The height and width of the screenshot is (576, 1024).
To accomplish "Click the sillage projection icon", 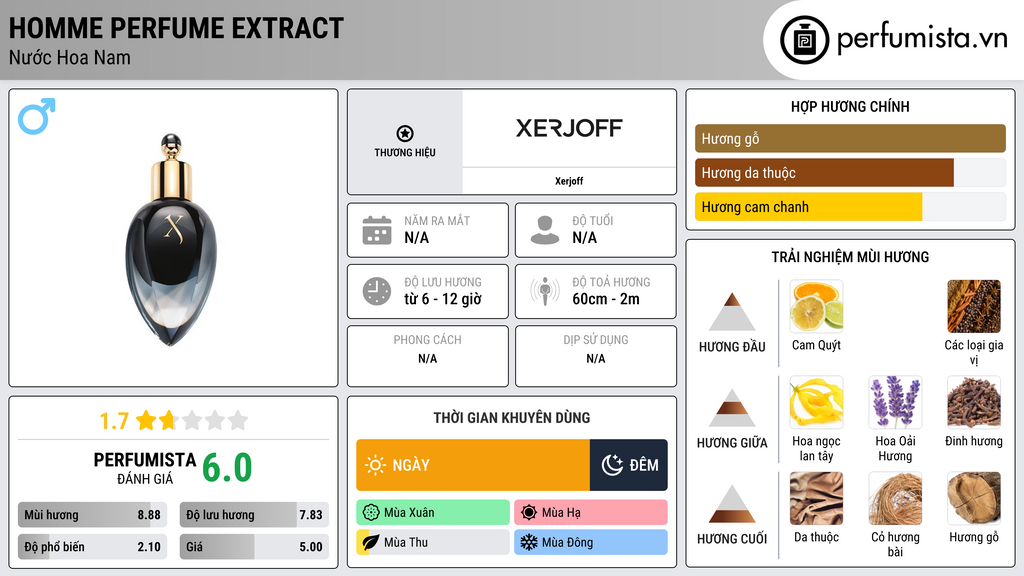I will tap(545, 291).
